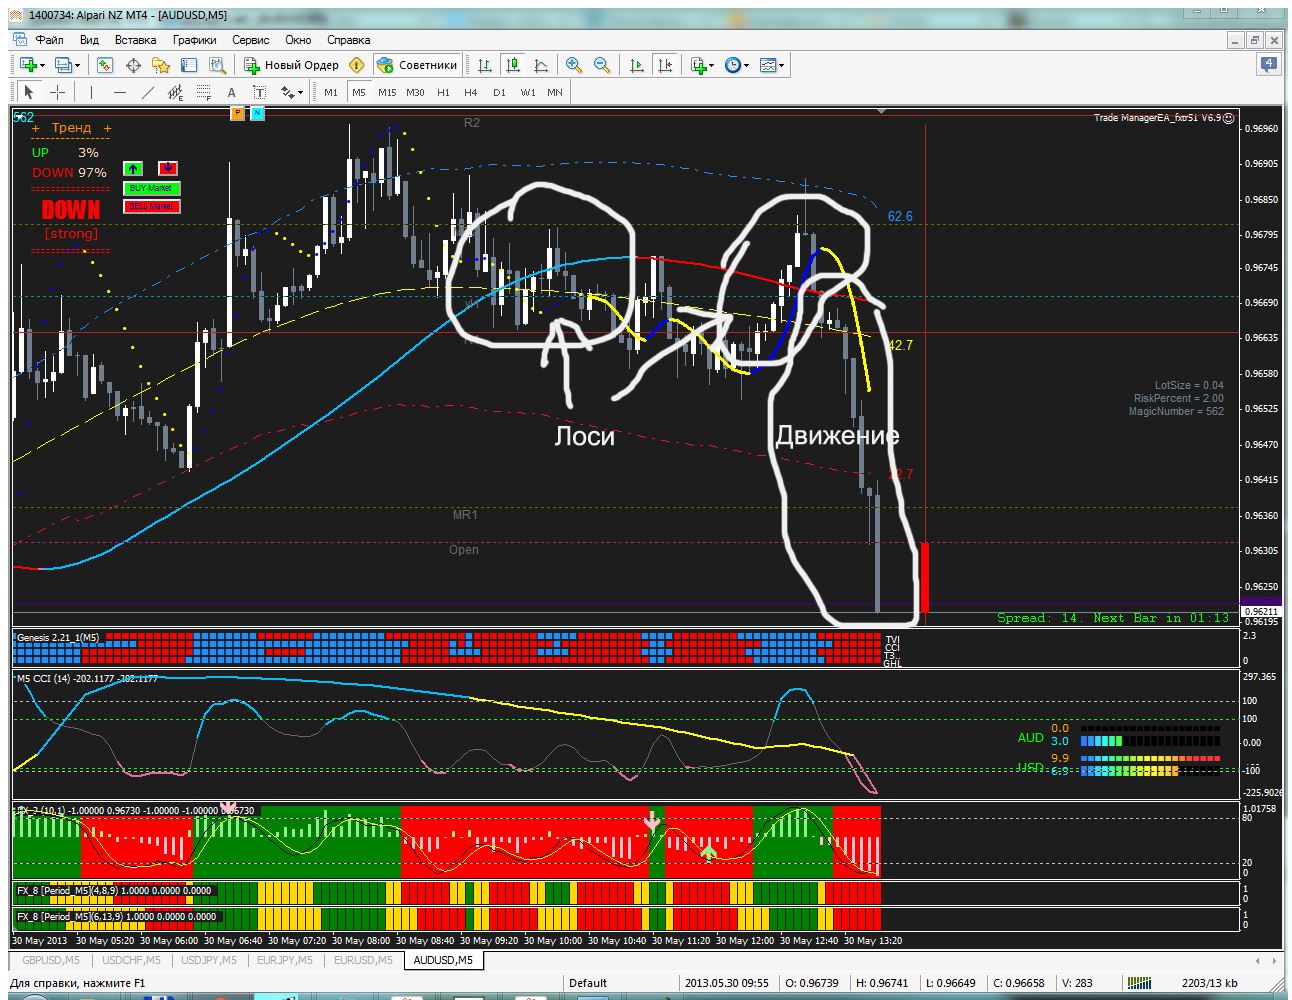Expand Profiles dropdown arrow
Screen dimensions: 1292x1000
(x=78, y=66)
